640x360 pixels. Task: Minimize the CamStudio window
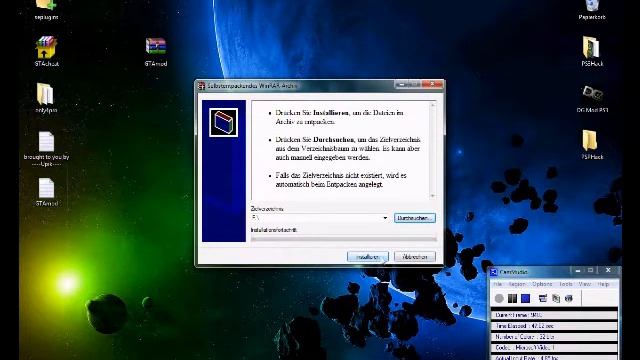point(578,271)
